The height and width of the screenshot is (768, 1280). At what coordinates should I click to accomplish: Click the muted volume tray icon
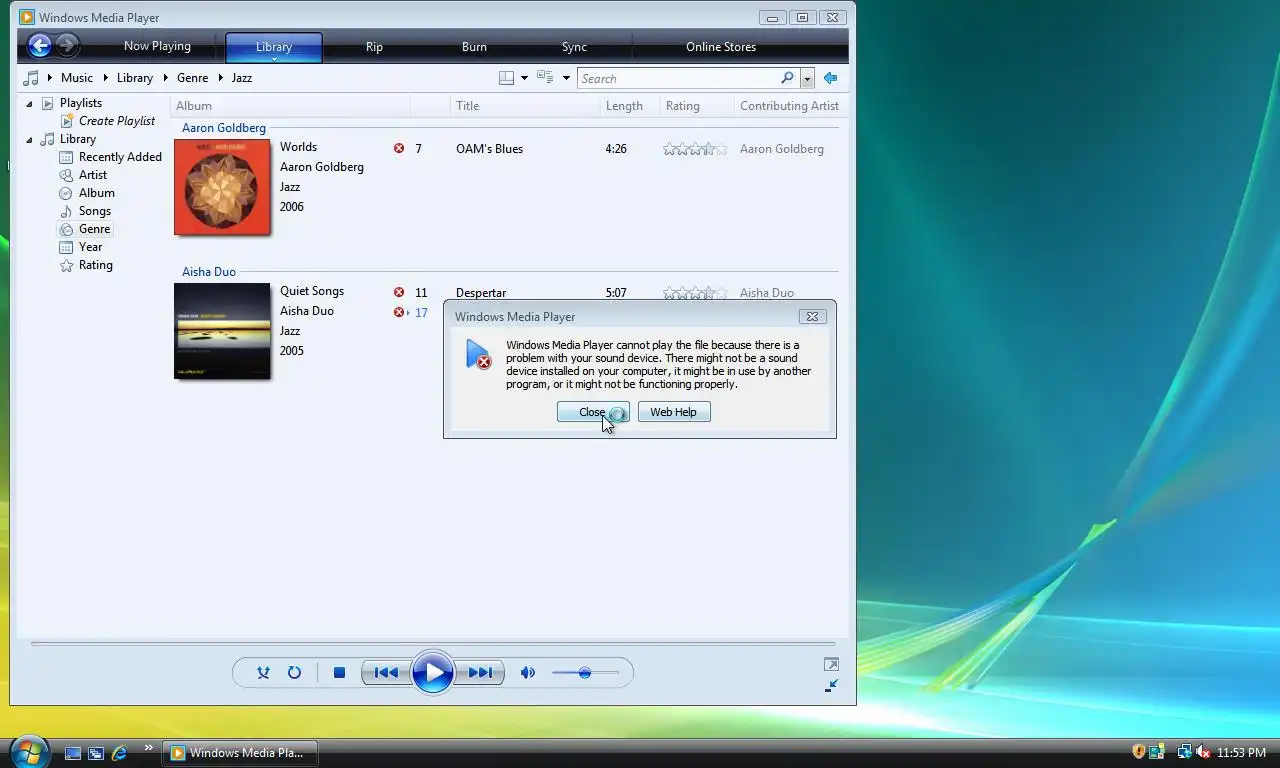[x=1203, y=752]
